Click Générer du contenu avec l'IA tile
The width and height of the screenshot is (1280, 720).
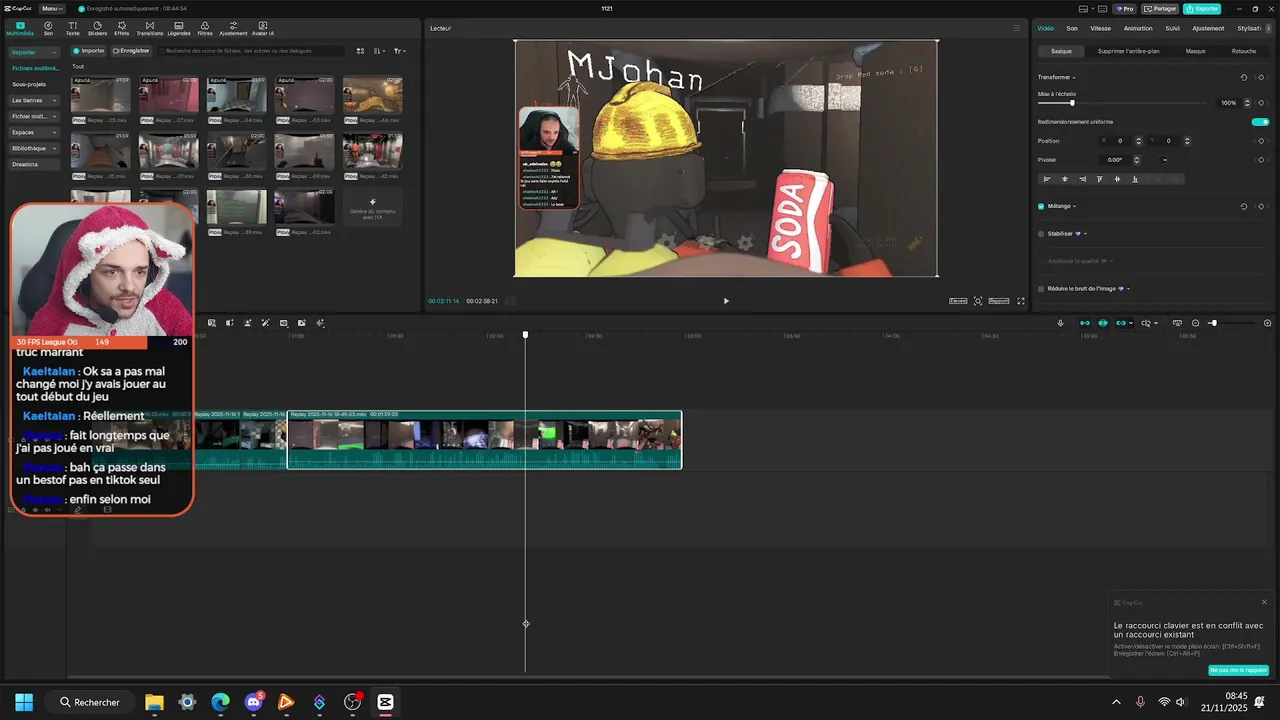372,208
